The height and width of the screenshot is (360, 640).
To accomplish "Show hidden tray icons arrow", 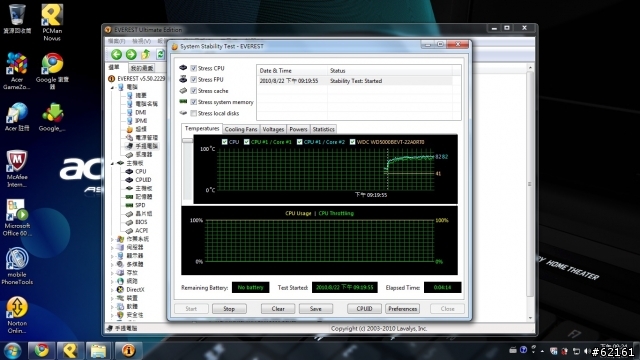I will point(542,351).
